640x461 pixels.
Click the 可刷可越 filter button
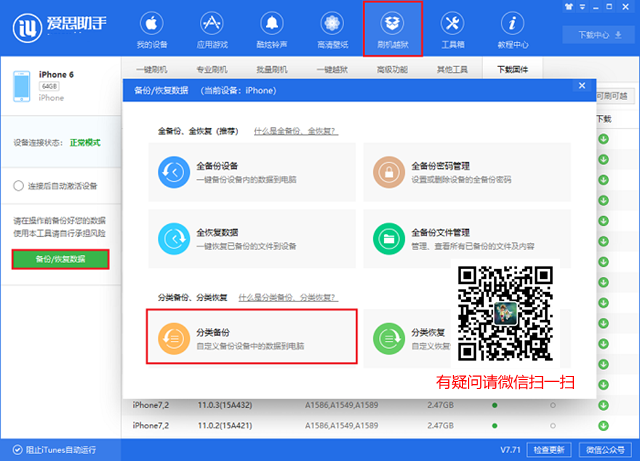[x=616, y=96]
